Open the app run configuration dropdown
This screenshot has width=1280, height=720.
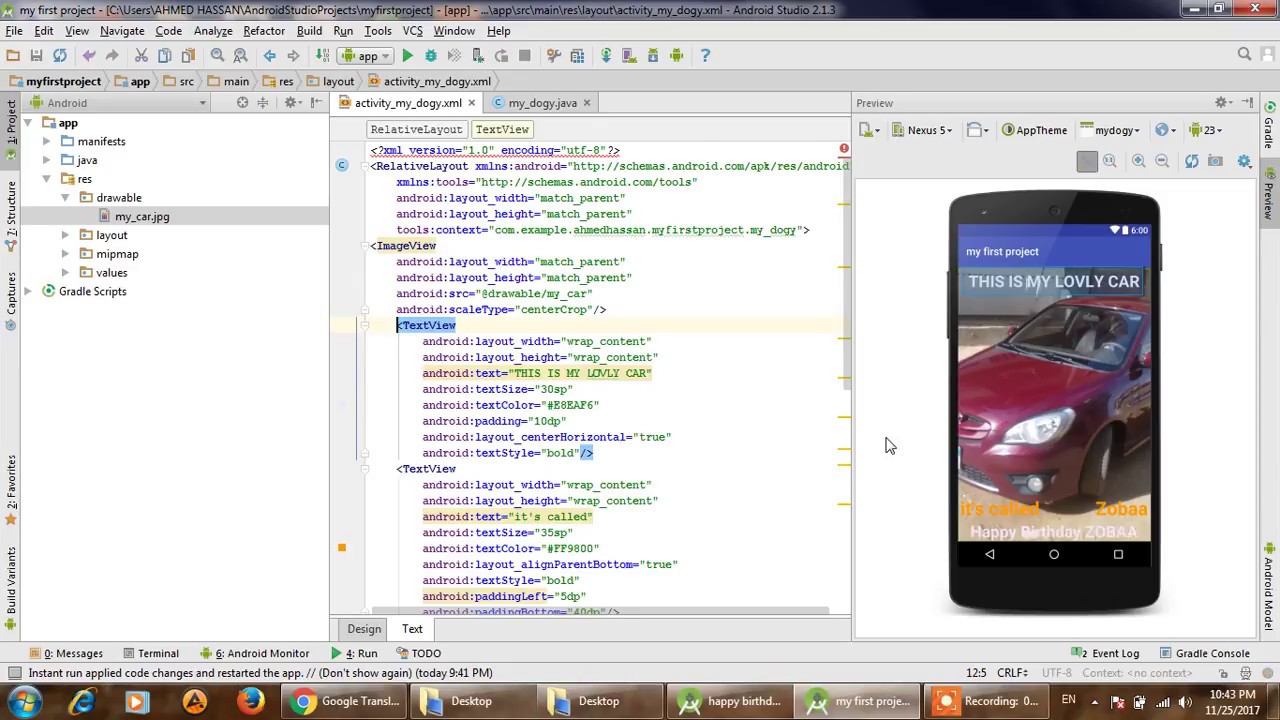367,56
